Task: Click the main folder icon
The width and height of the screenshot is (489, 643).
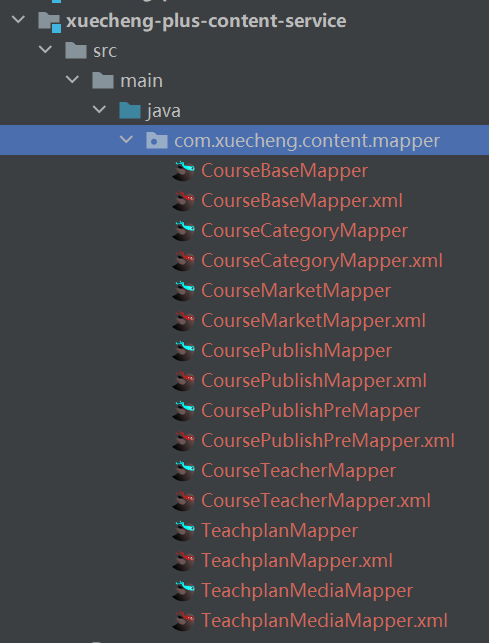Action: [x=103, y=81]
